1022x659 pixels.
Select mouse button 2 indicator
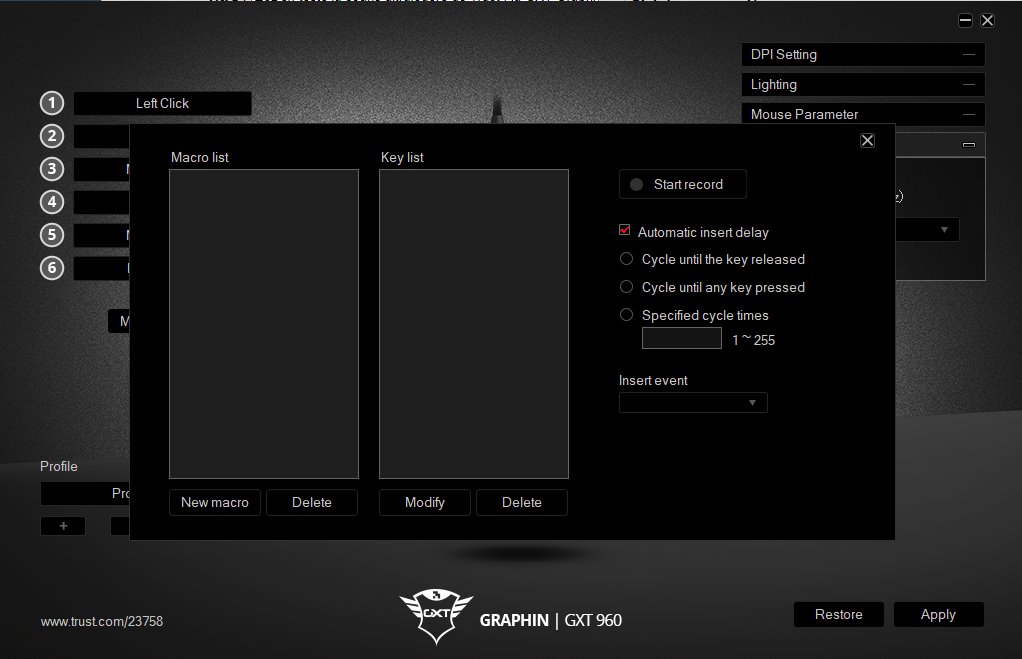click(x=51, y=136)
